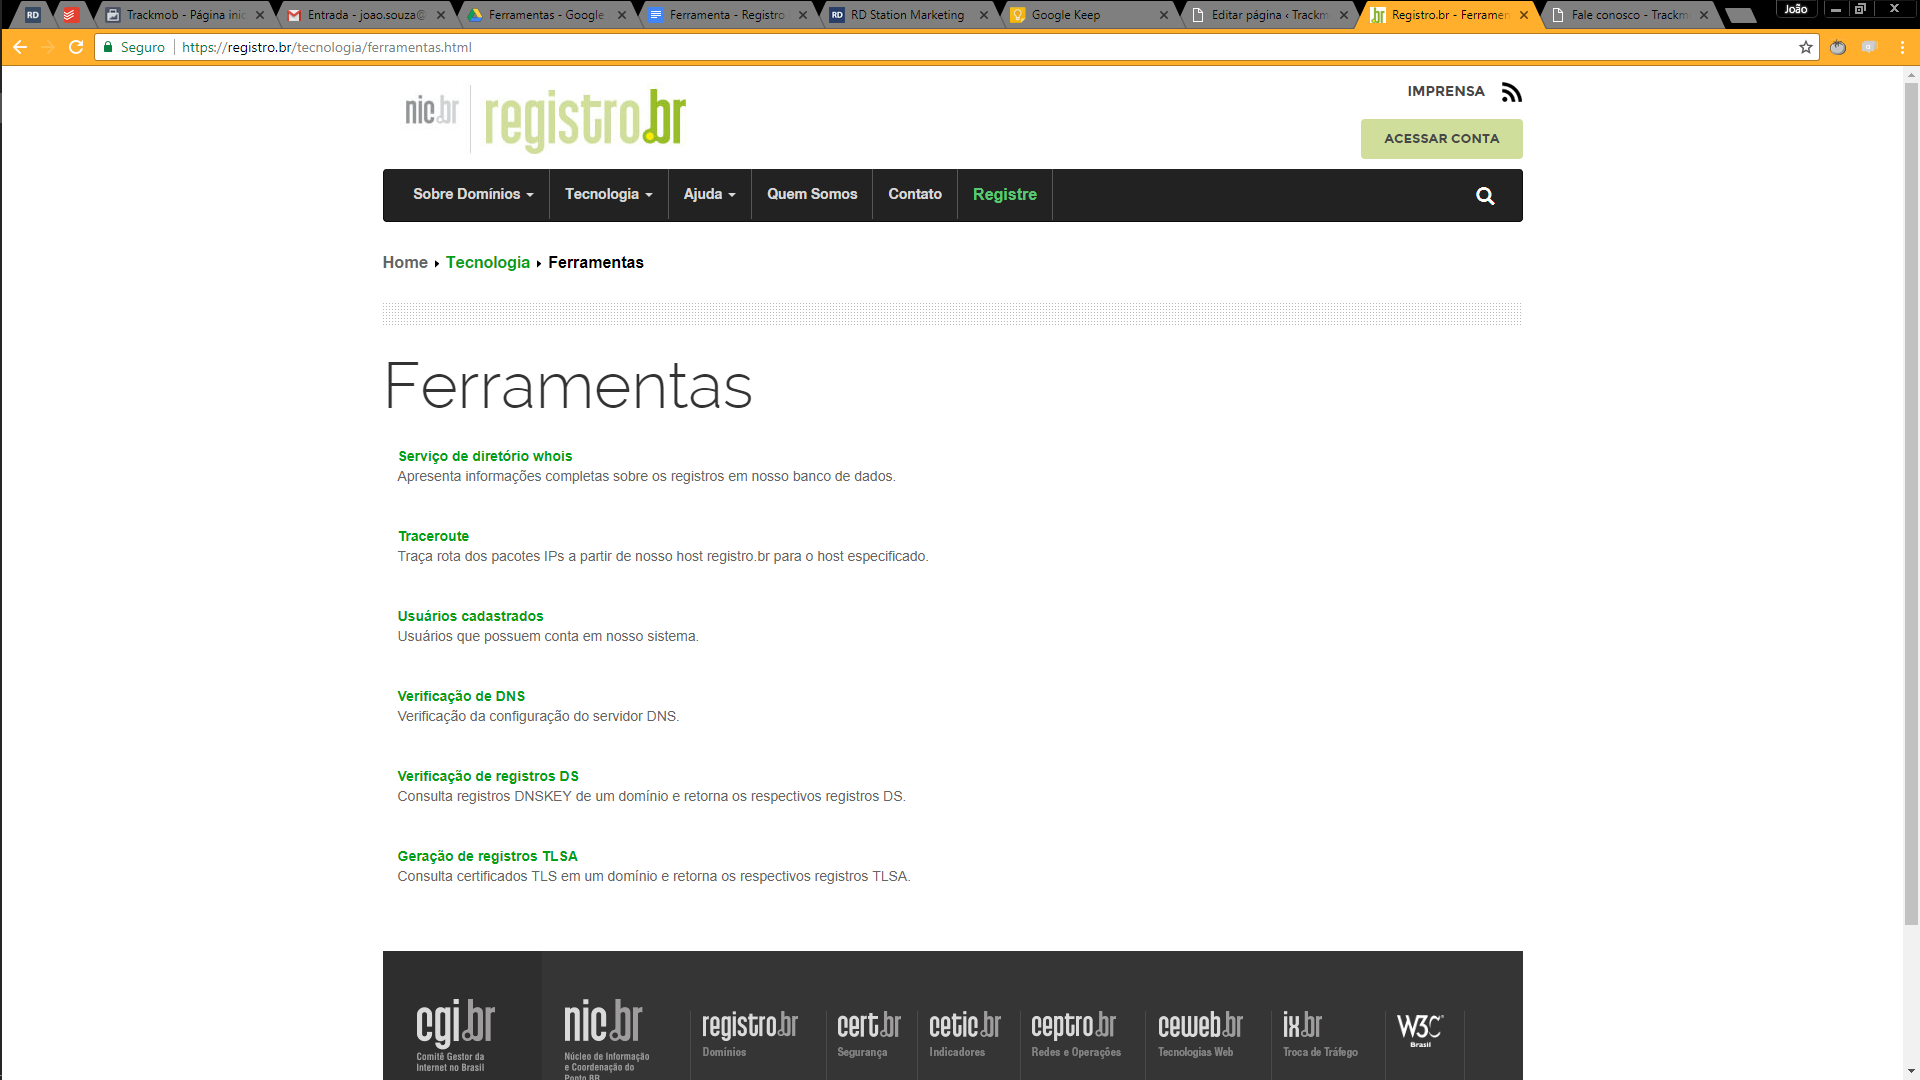Viewport: 1920px width, 1080px height.
Task: Expand the Sobre Domínios dropdown menu
Action: (472, 195)
